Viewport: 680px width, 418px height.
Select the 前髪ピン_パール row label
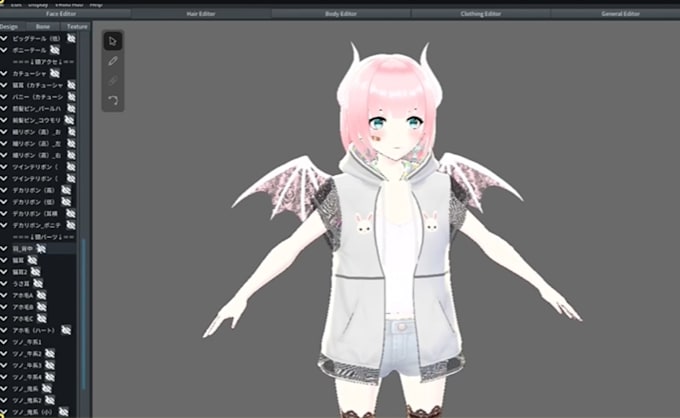click(x=37, y=108)
